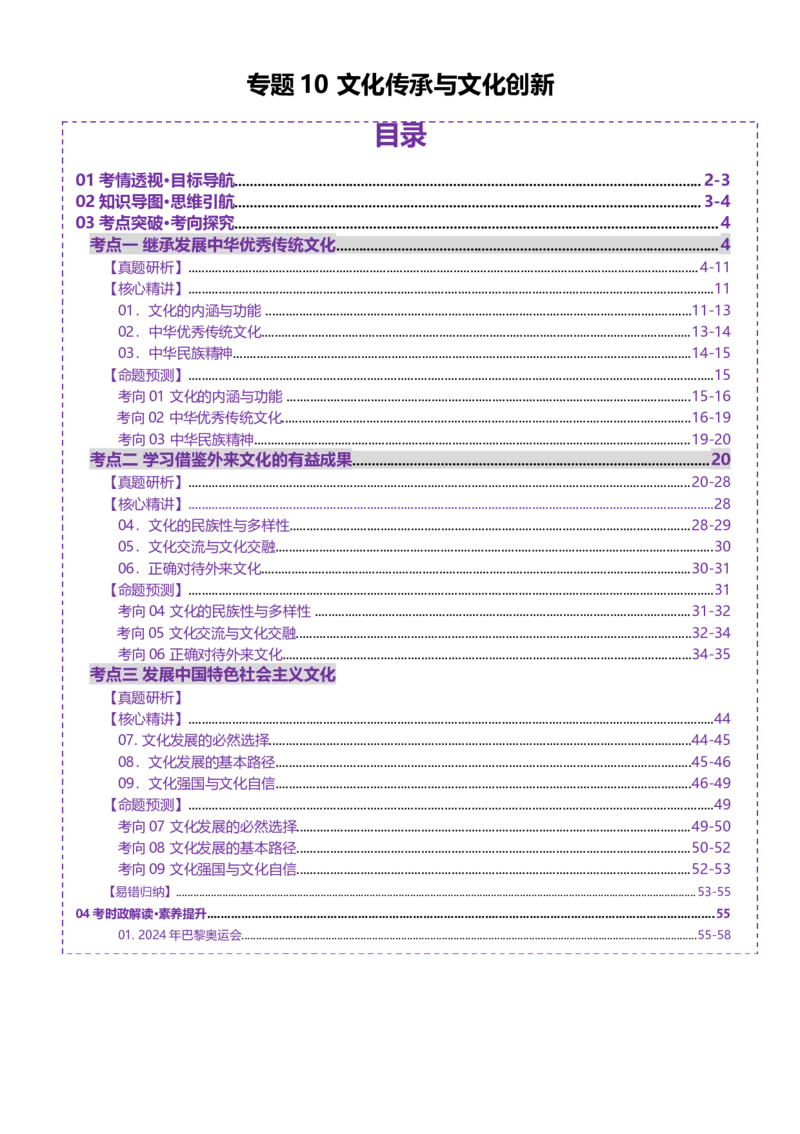Image resolution: width=800 pixels, height=1134 pixels.
Task: Click the small white square at frame bottom
Action: click(x=92, y=948)
